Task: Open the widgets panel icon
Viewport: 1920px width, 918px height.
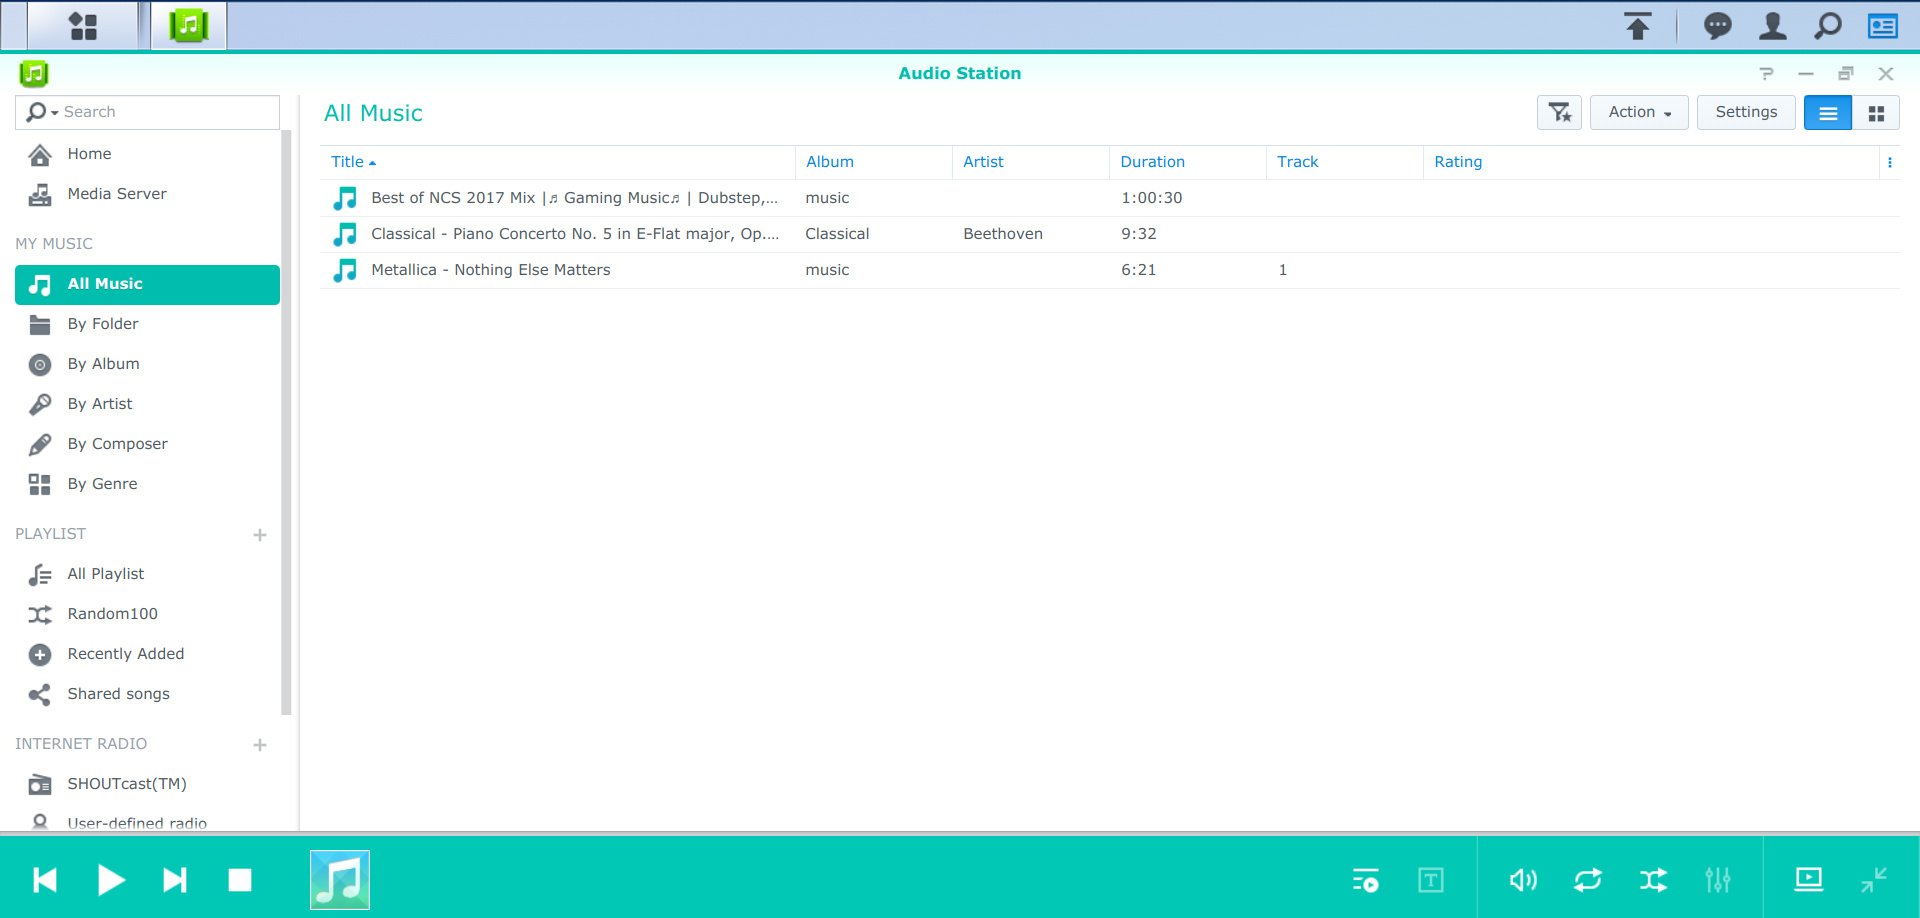Action: pyautogui.click(x=1883, y=26)
